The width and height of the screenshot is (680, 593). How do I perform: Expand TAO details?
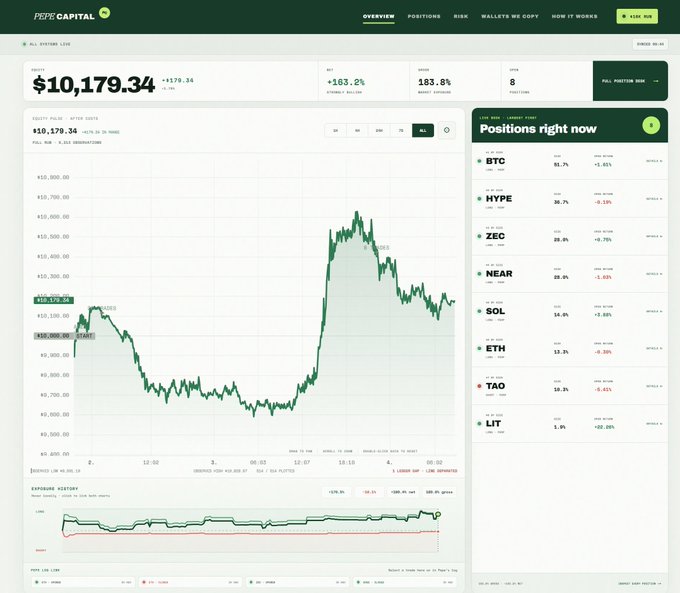654,386
